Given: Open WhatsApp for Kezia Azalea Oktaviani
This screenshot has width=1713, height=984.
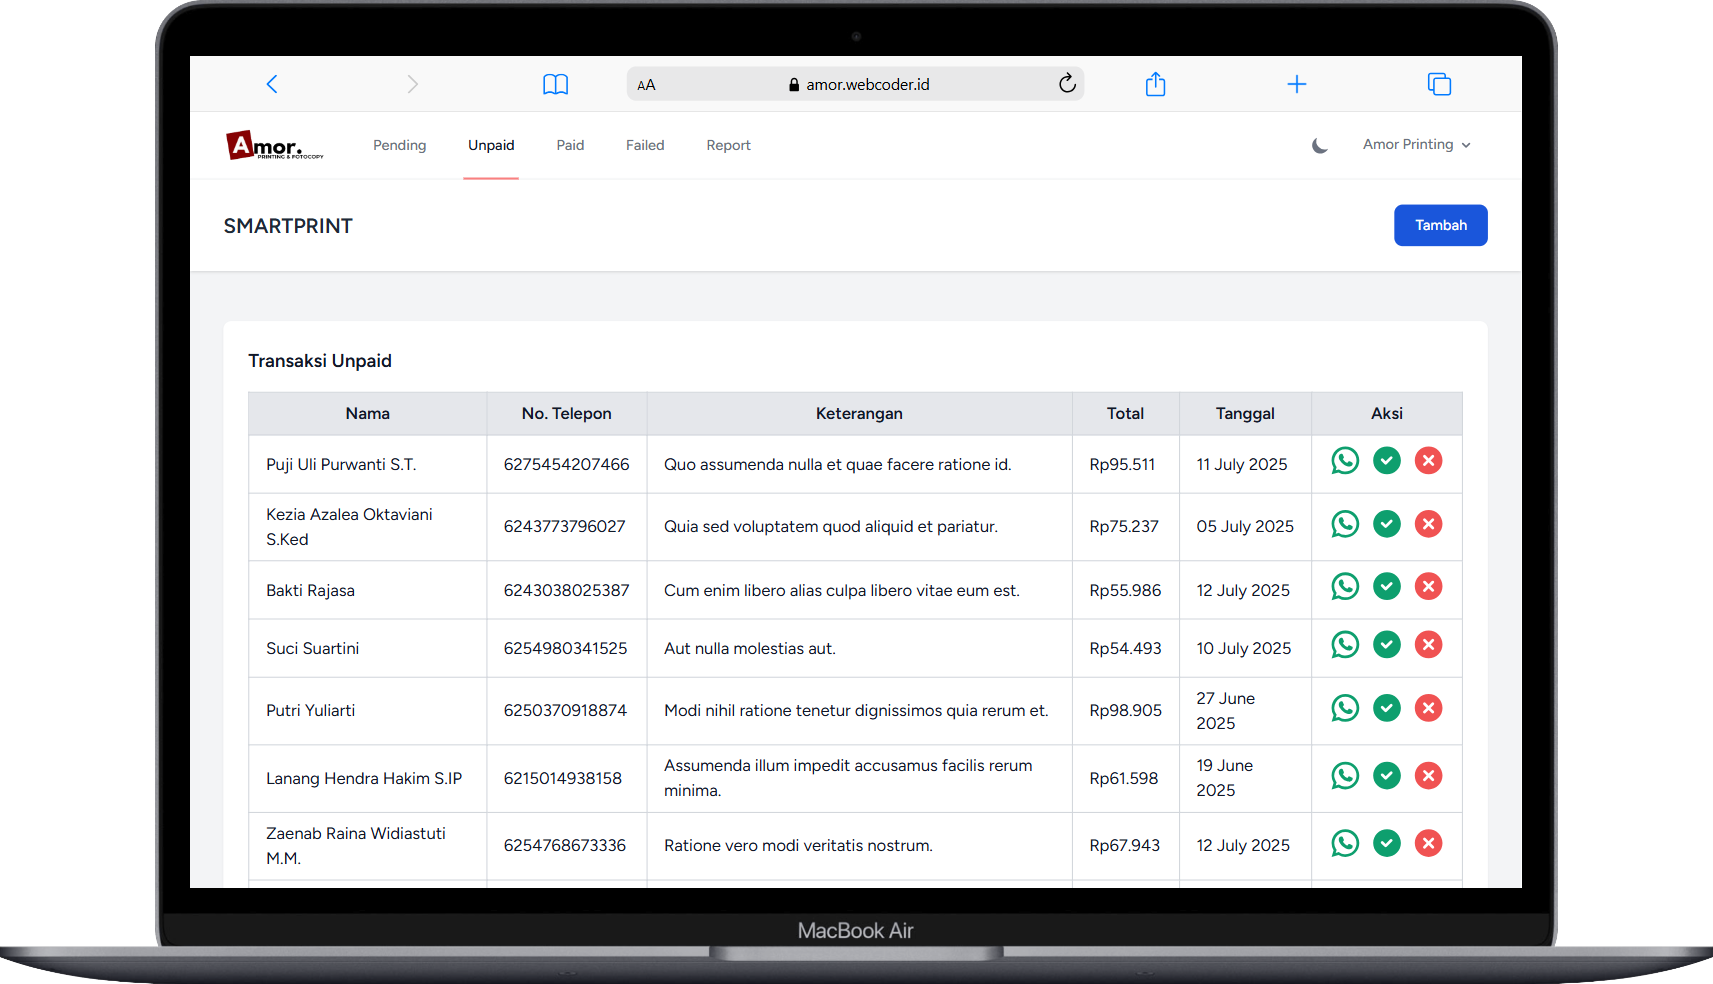Looking at the screenshot, I should [1345, 524].
